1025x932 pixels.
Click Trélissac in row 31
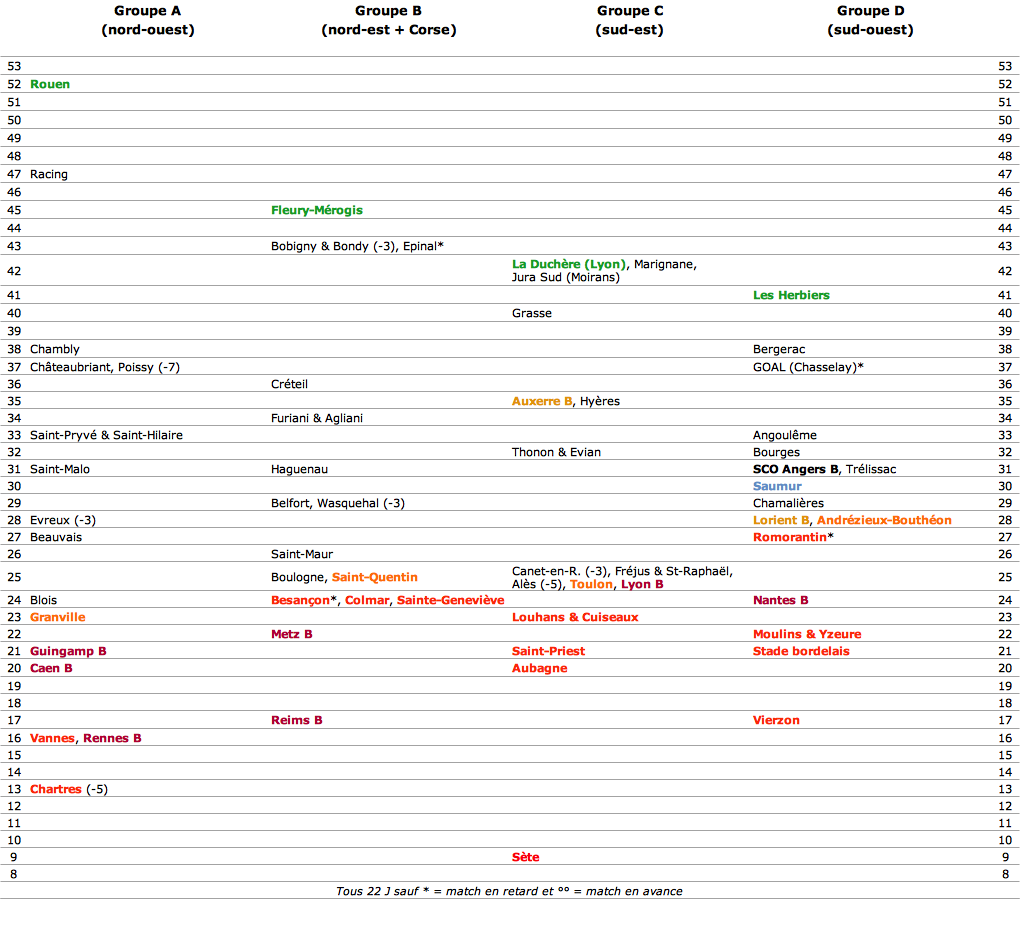point(871,469)
